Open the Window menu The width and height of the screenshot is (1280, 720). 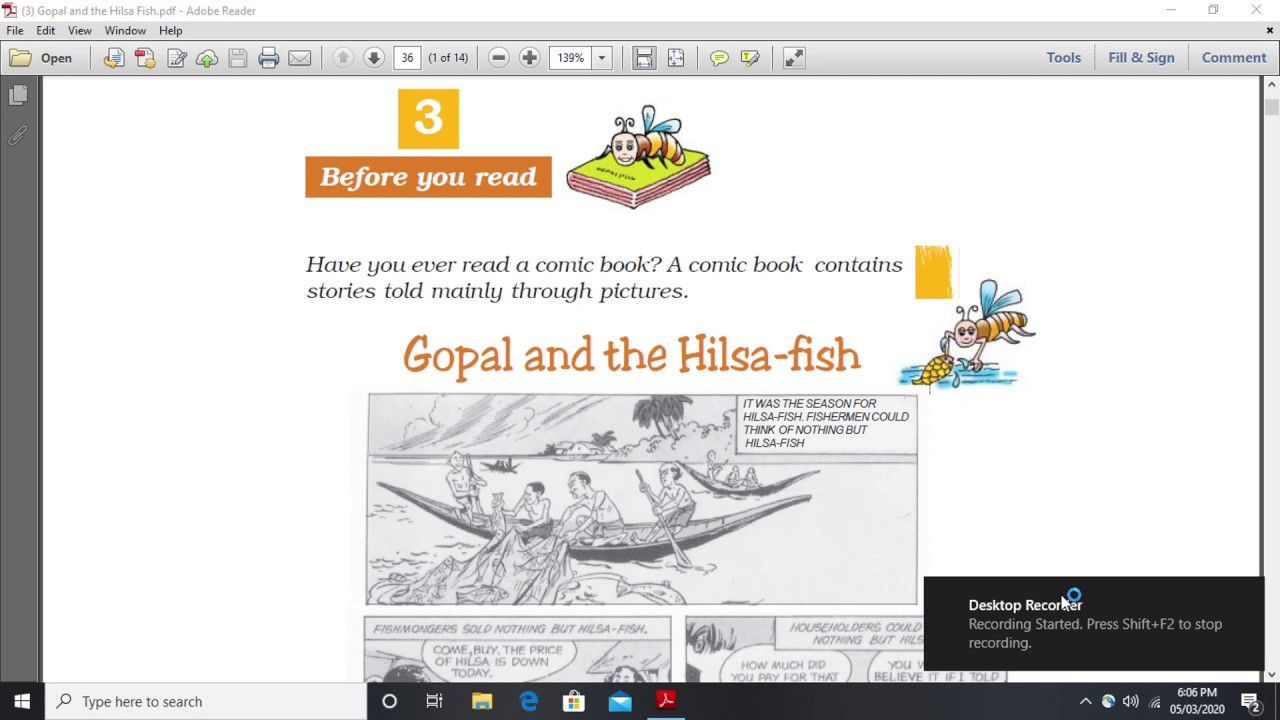125,31
